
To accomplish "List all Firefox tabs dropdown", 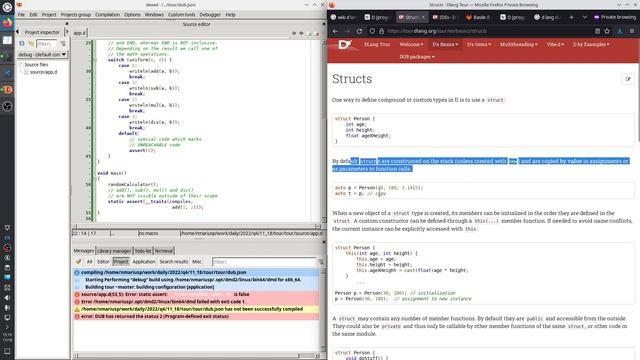I will 584,17.
